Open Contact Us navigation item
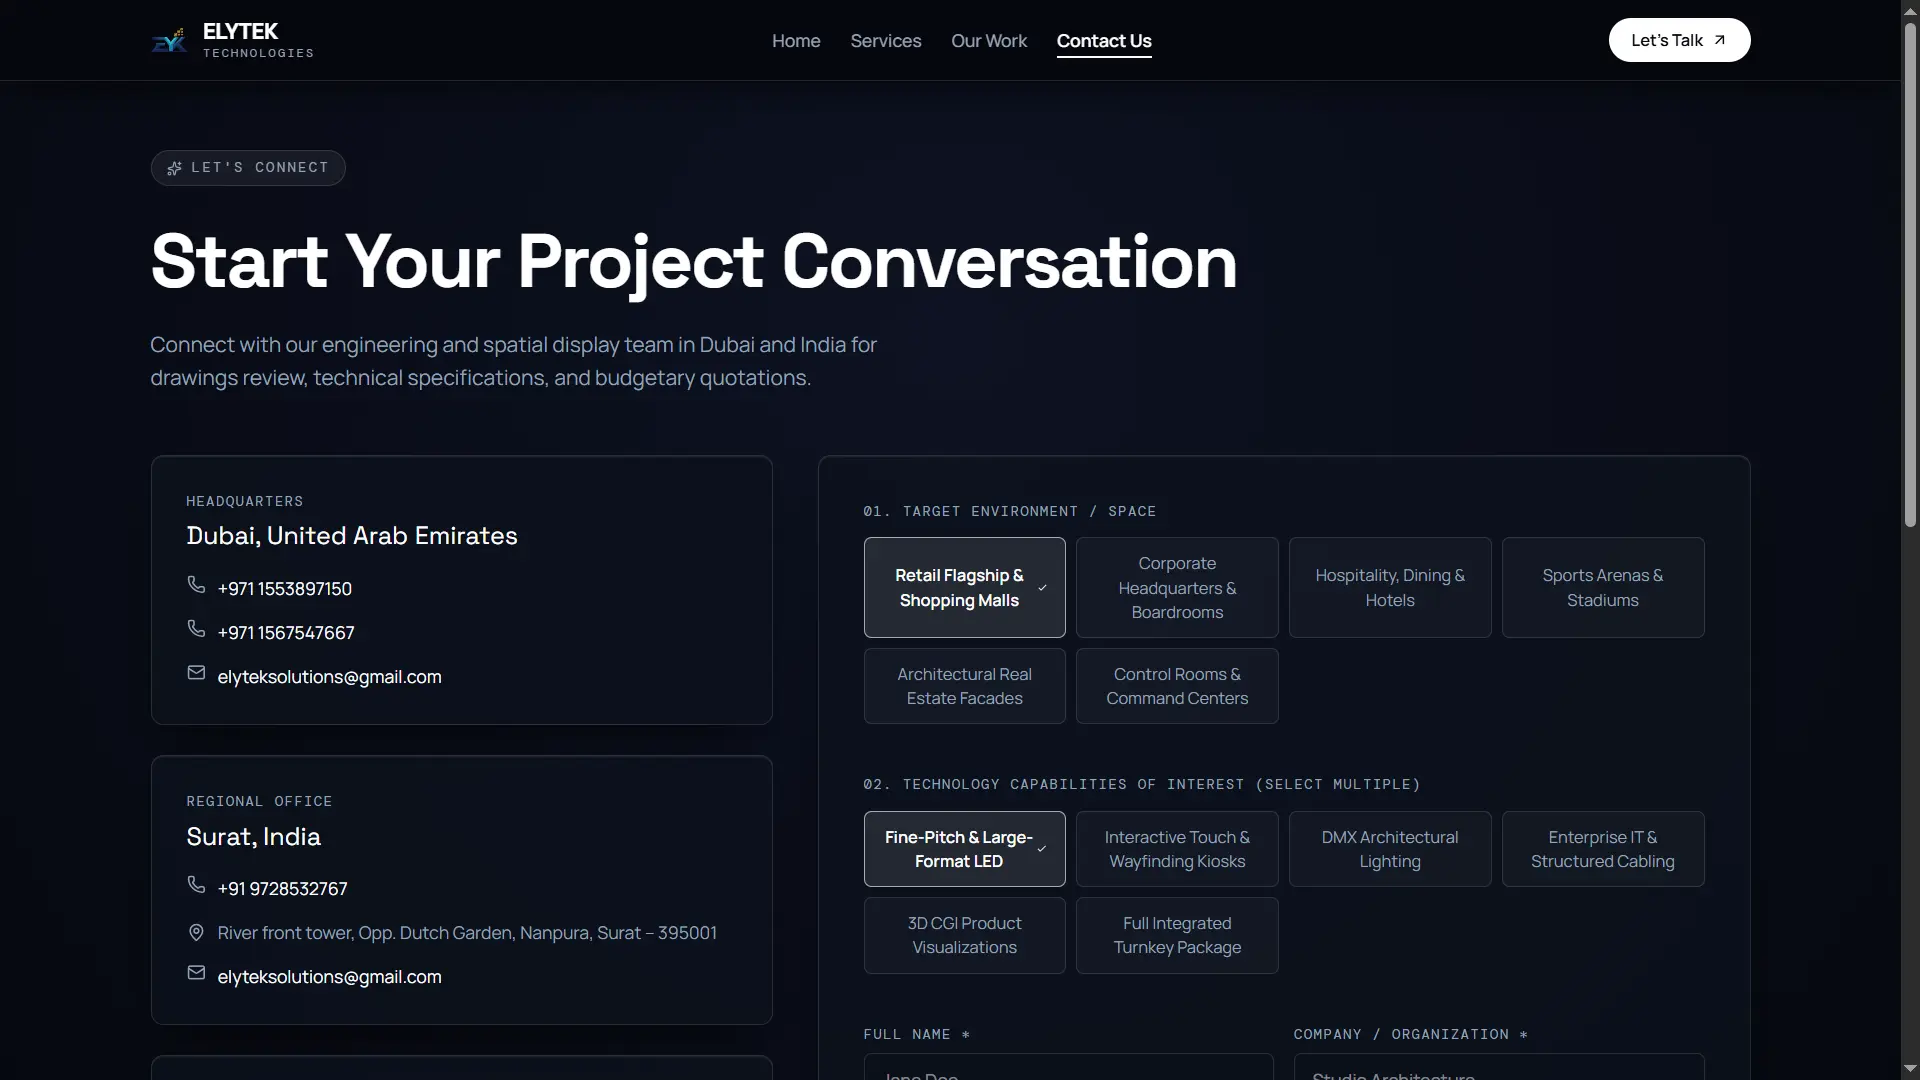Image resolution: width=1920 pixels, height=1080 pixels. click(x=1104, y=41)
